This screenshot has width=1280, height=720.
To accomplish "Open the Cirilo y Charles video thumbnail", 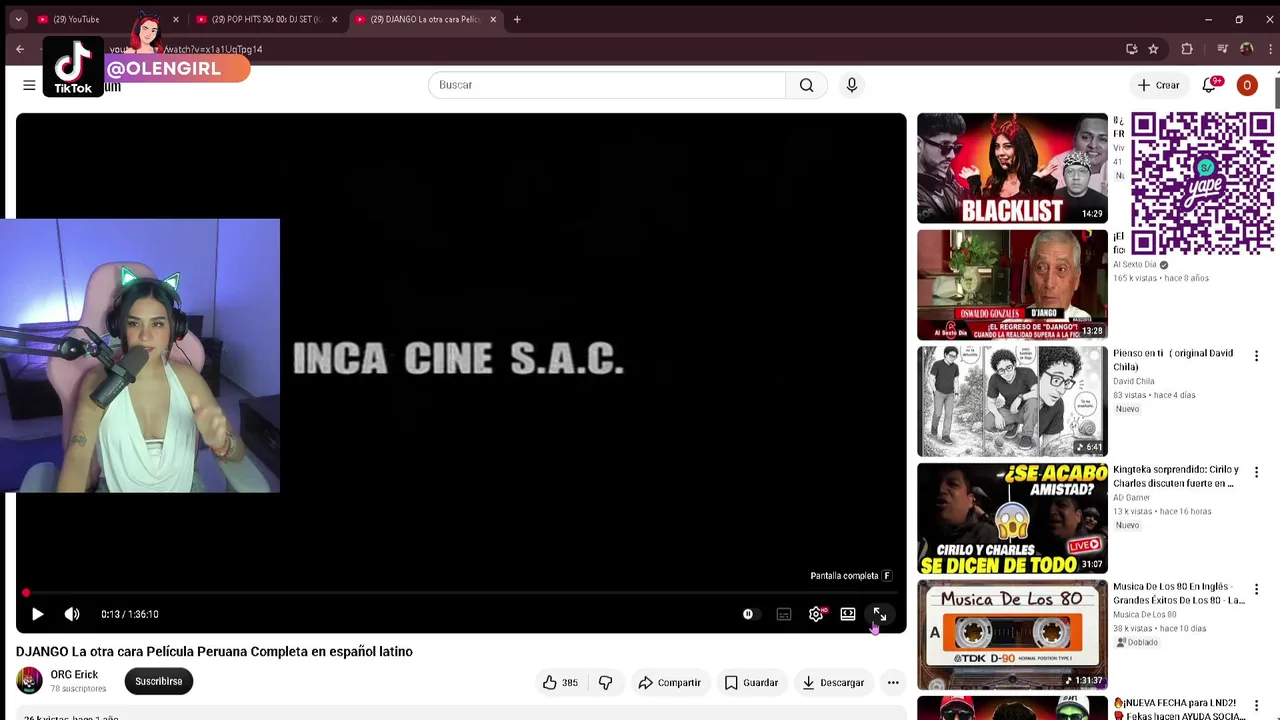I will click(x=1012, y=518).
